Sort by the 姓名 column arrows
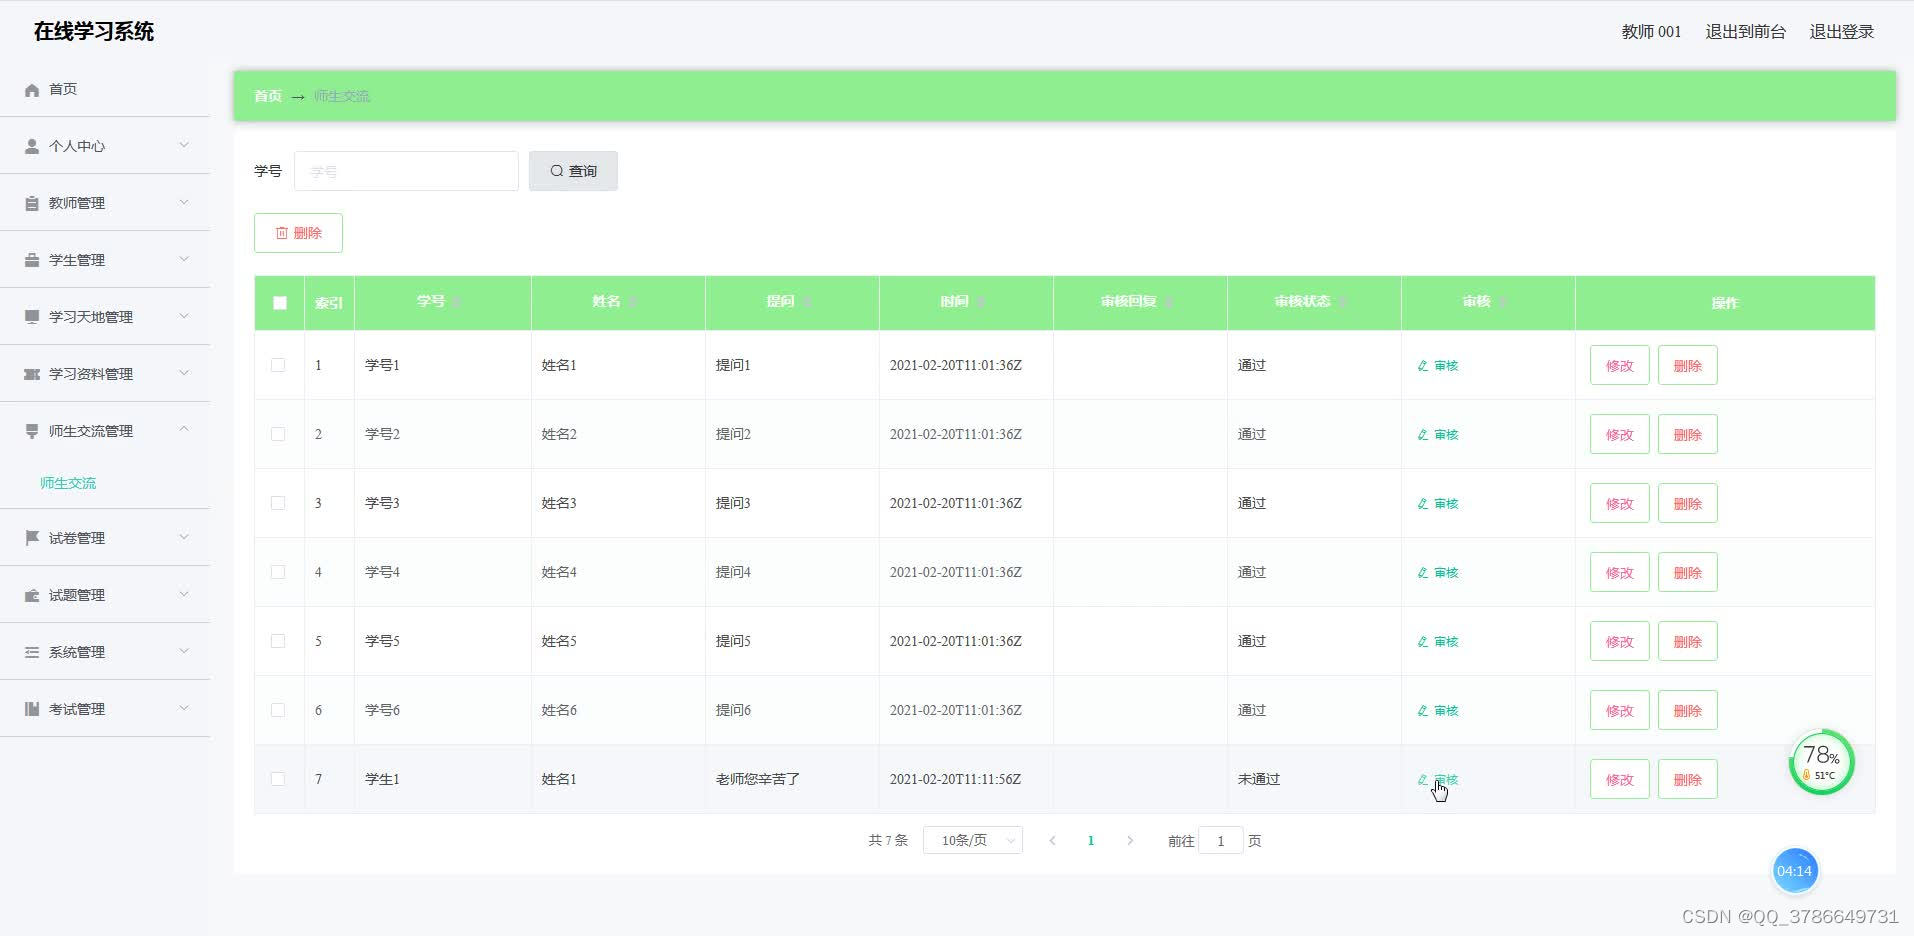The height and width of the screenshot is (936, 1914). [632, 302]
